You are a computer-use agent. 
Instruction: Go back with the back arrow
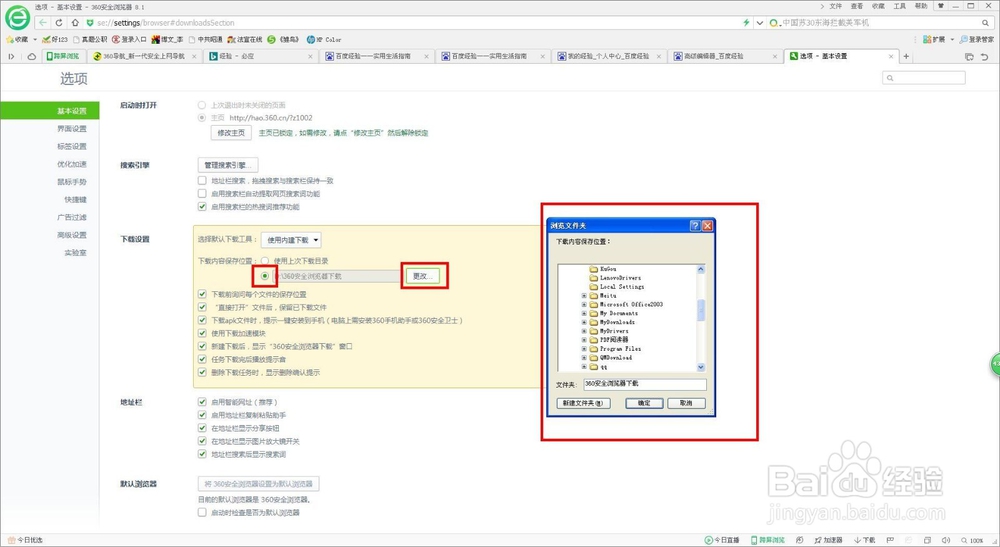43,22
